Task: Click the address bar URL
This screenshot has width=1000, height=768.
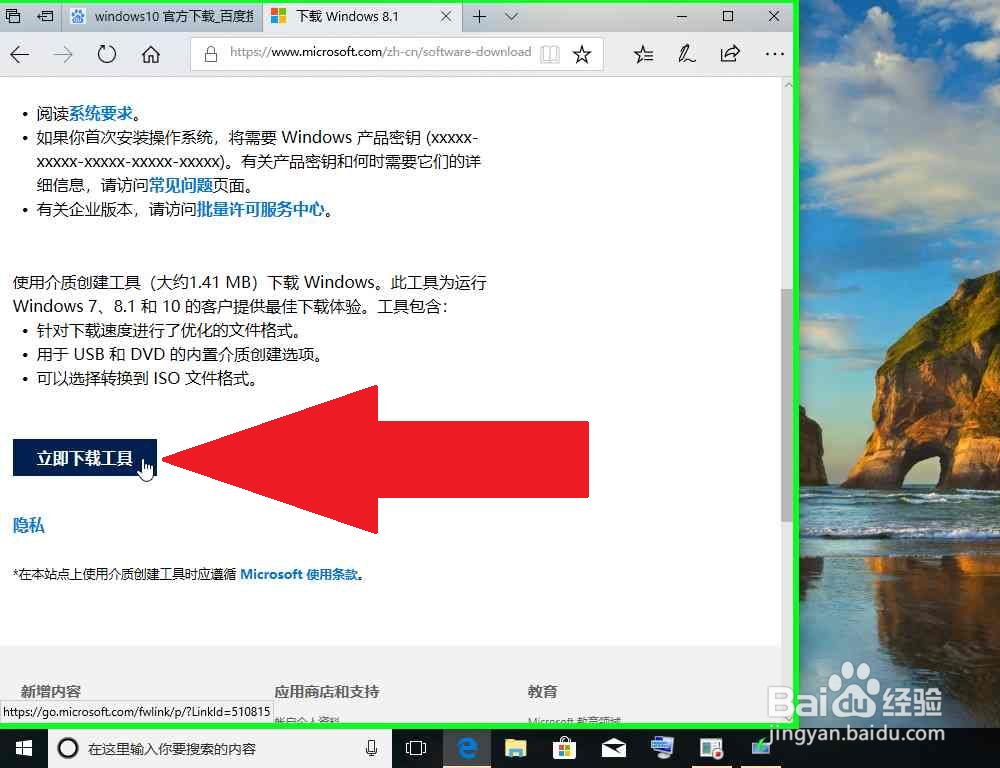Action: click(380, 52)
